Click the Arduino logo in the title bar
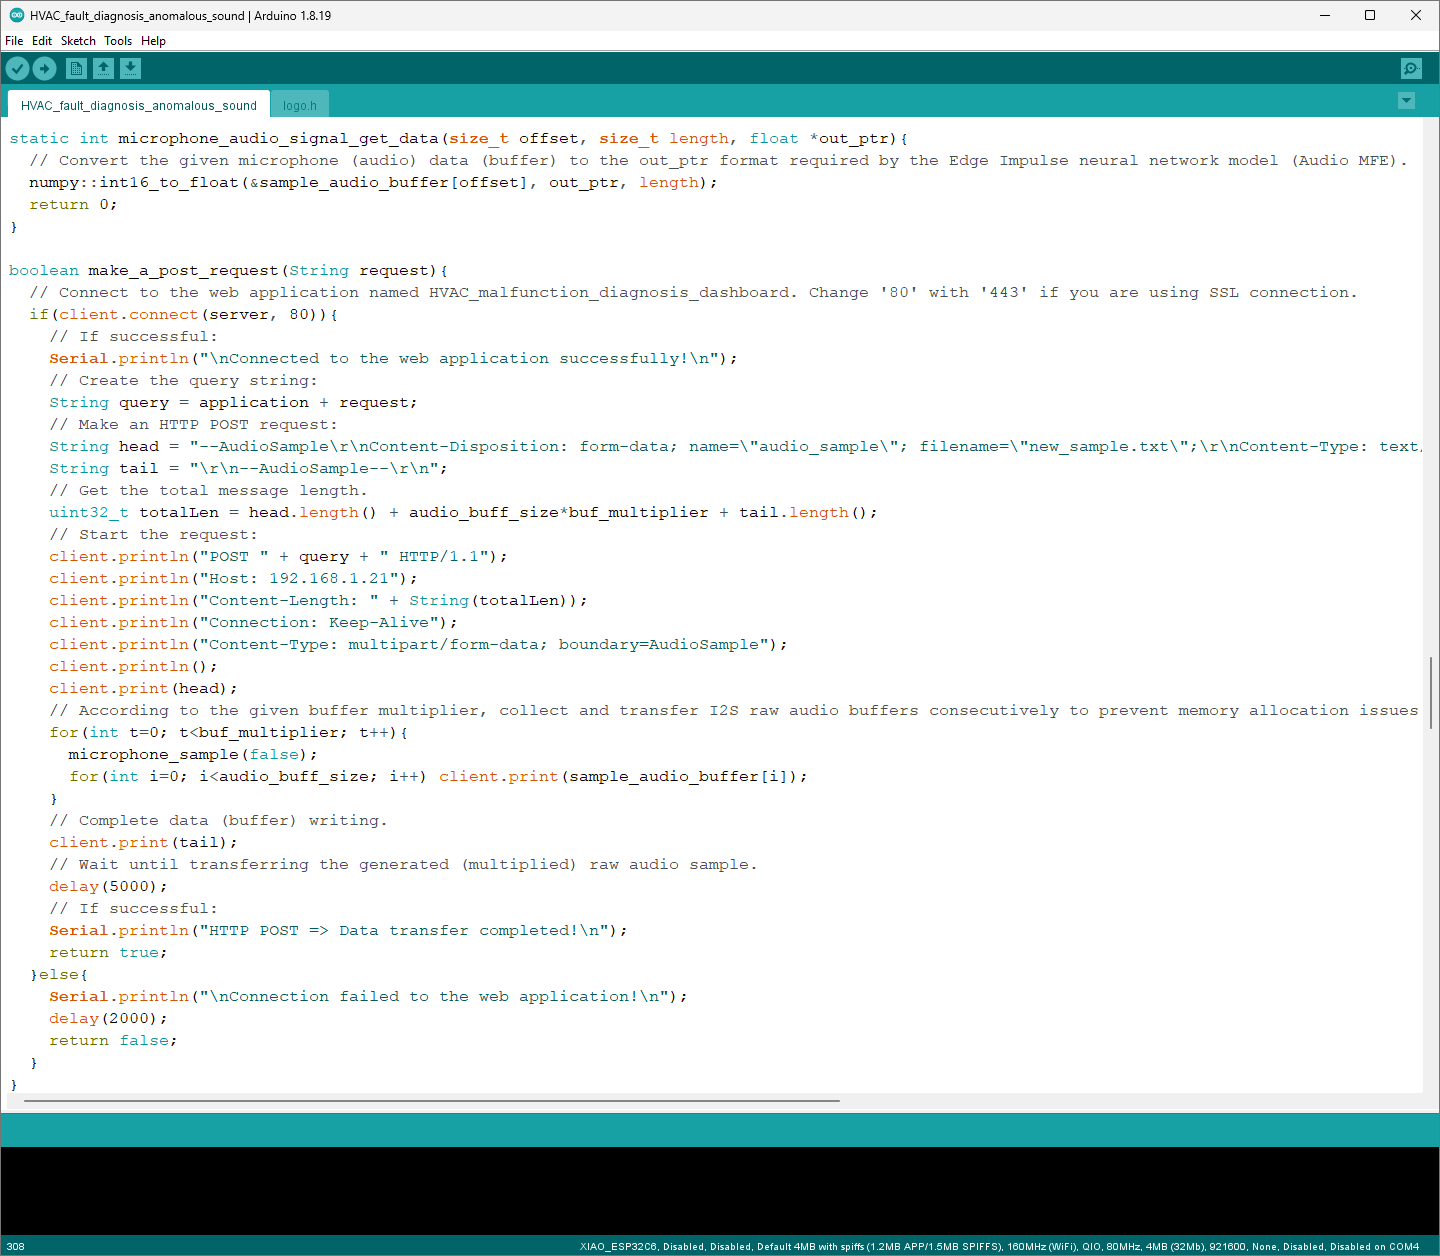 pos(16,15)
